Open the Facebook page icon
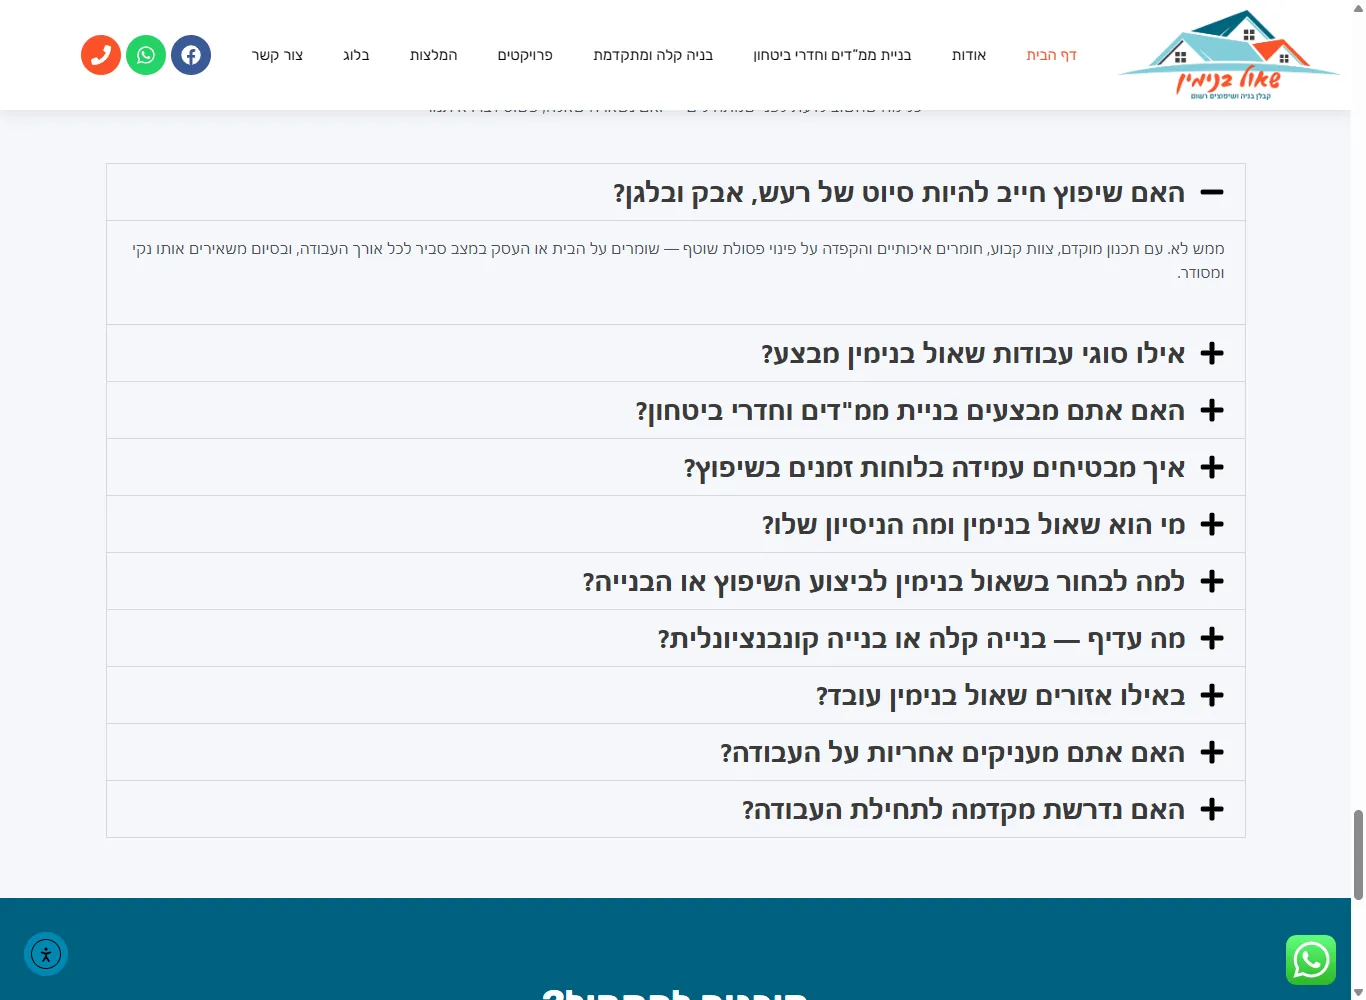Image resolution: width=1366 pixels, height=1000 pixels. [x=191, y=55]
